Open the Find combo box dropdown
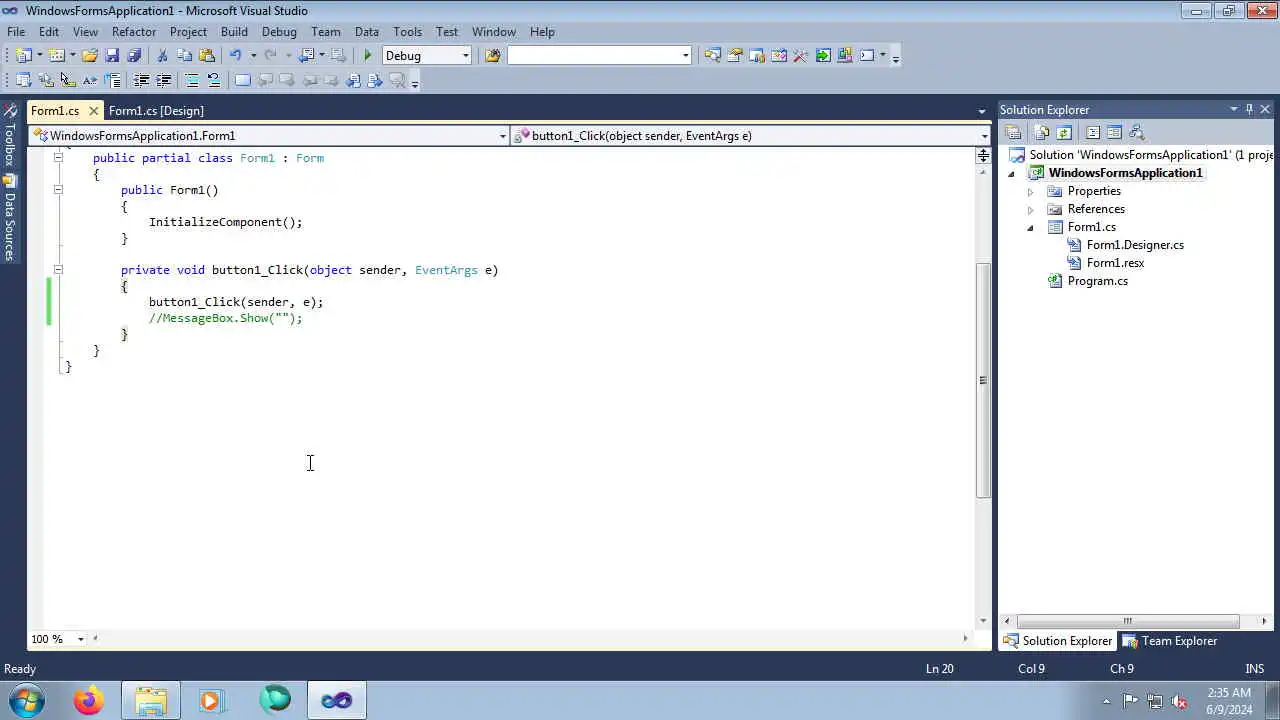 pos(685,56)
